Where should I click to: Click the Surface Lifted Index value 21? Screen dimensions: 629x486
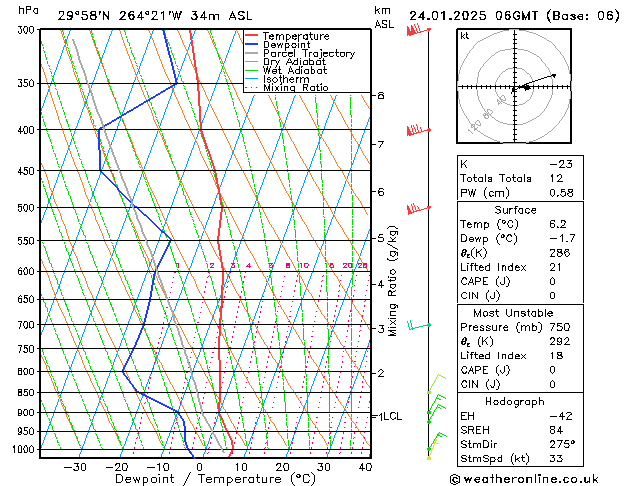point(555,267)
